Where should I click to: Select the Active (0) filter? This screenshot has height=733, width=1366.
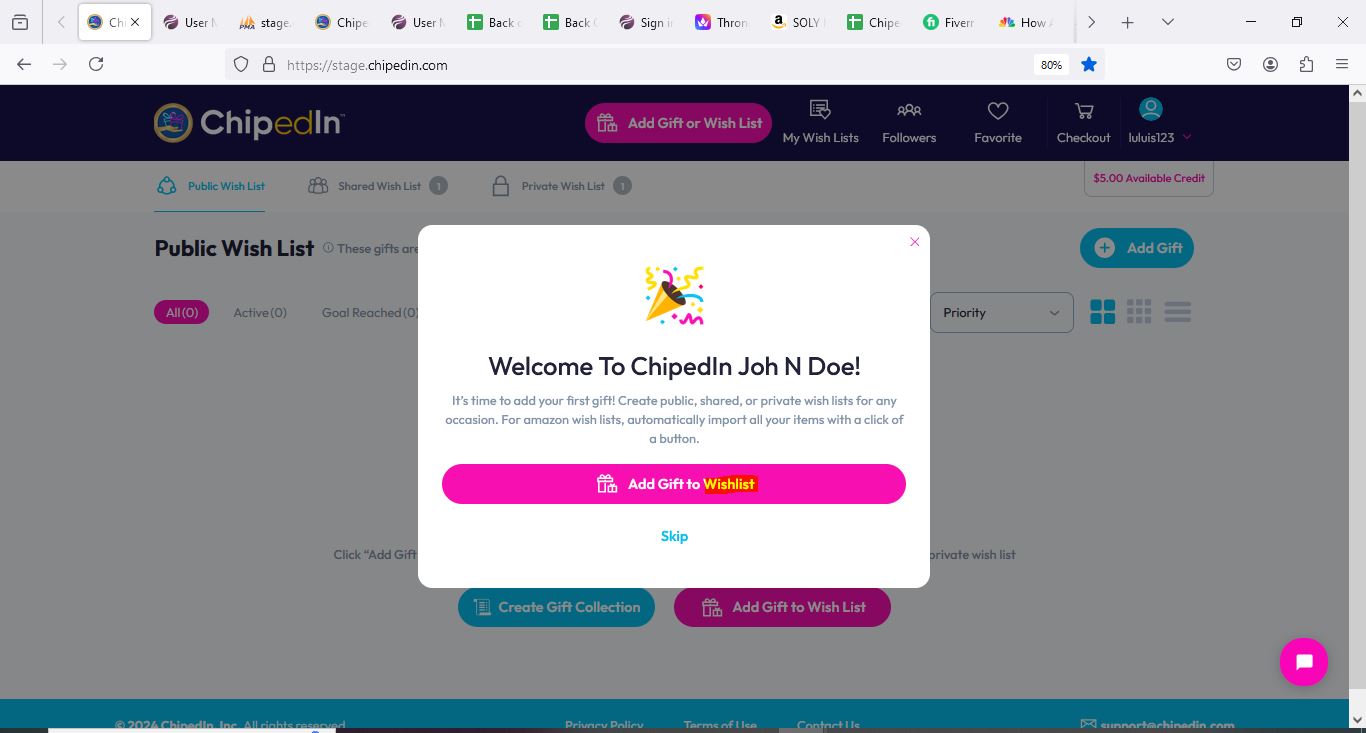[x=260, y=312]
